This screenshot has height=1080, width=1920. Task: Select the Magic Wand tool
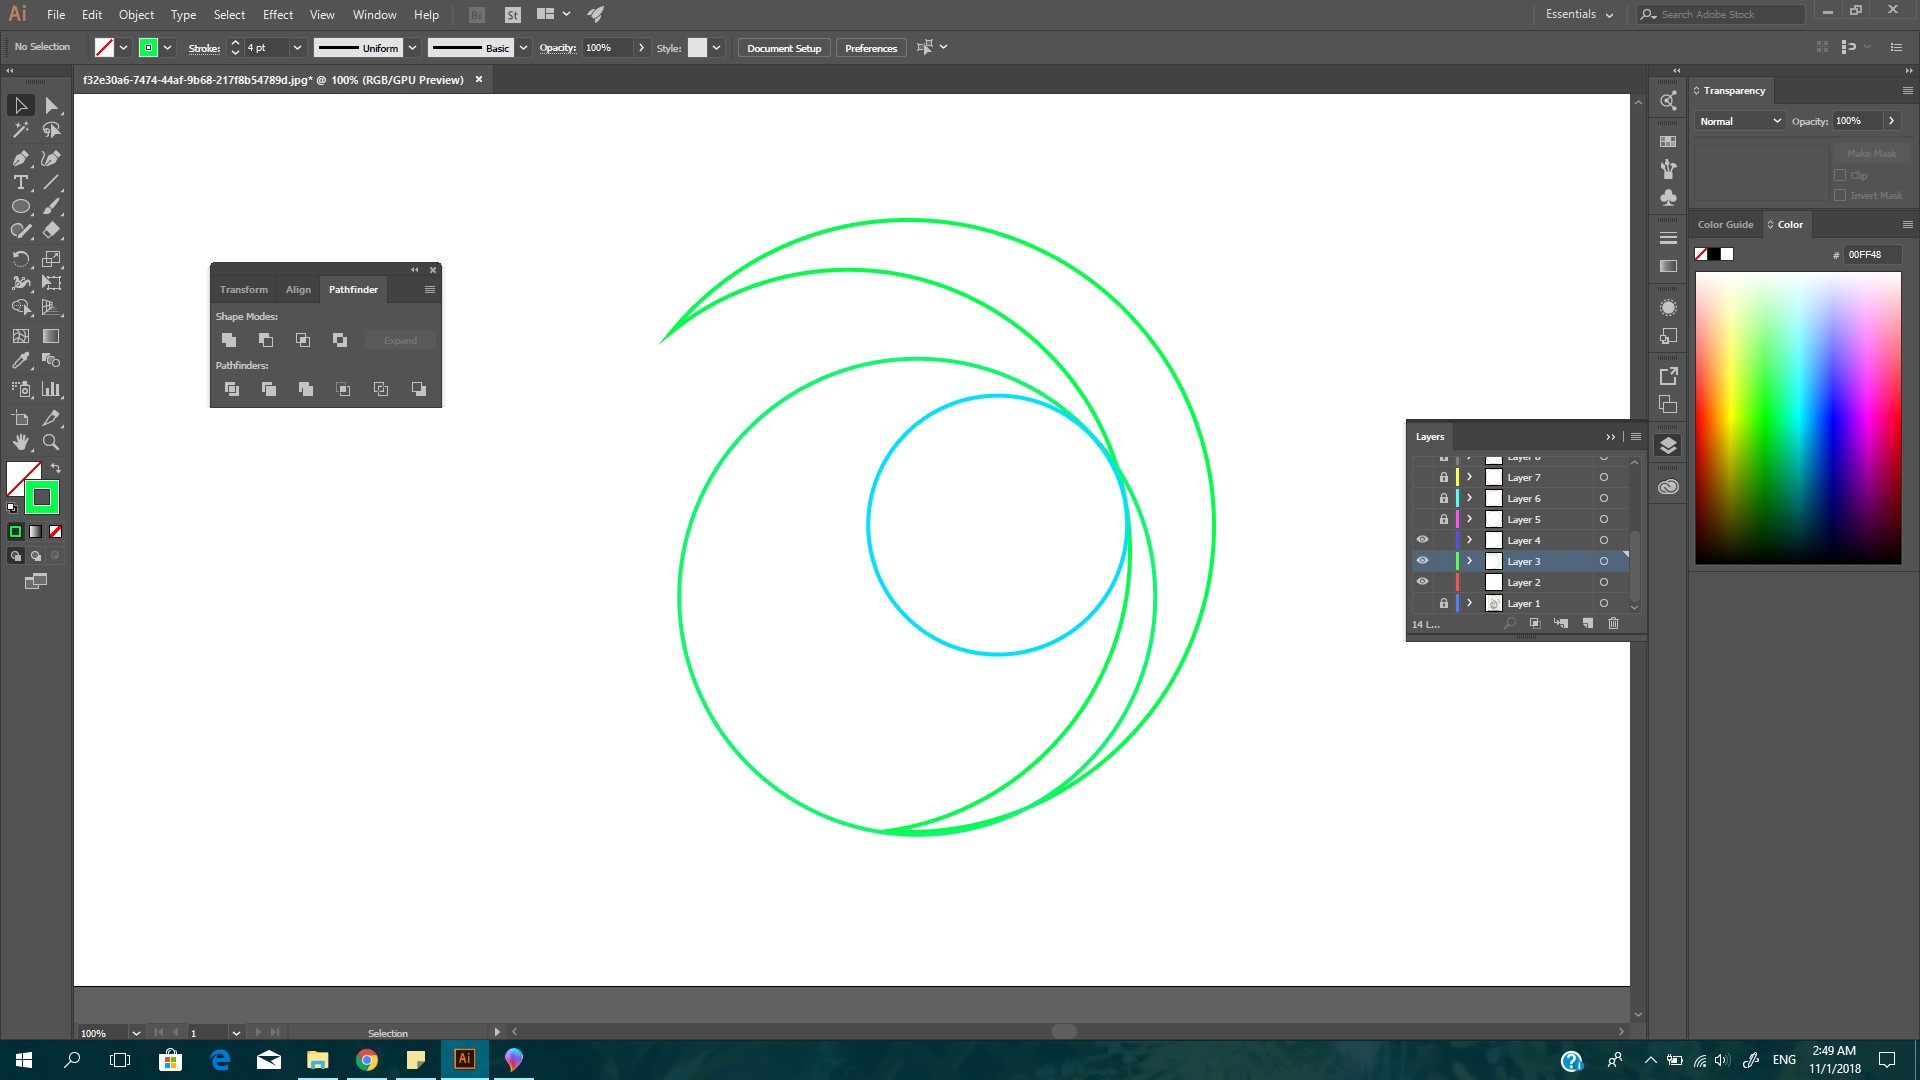20,130
